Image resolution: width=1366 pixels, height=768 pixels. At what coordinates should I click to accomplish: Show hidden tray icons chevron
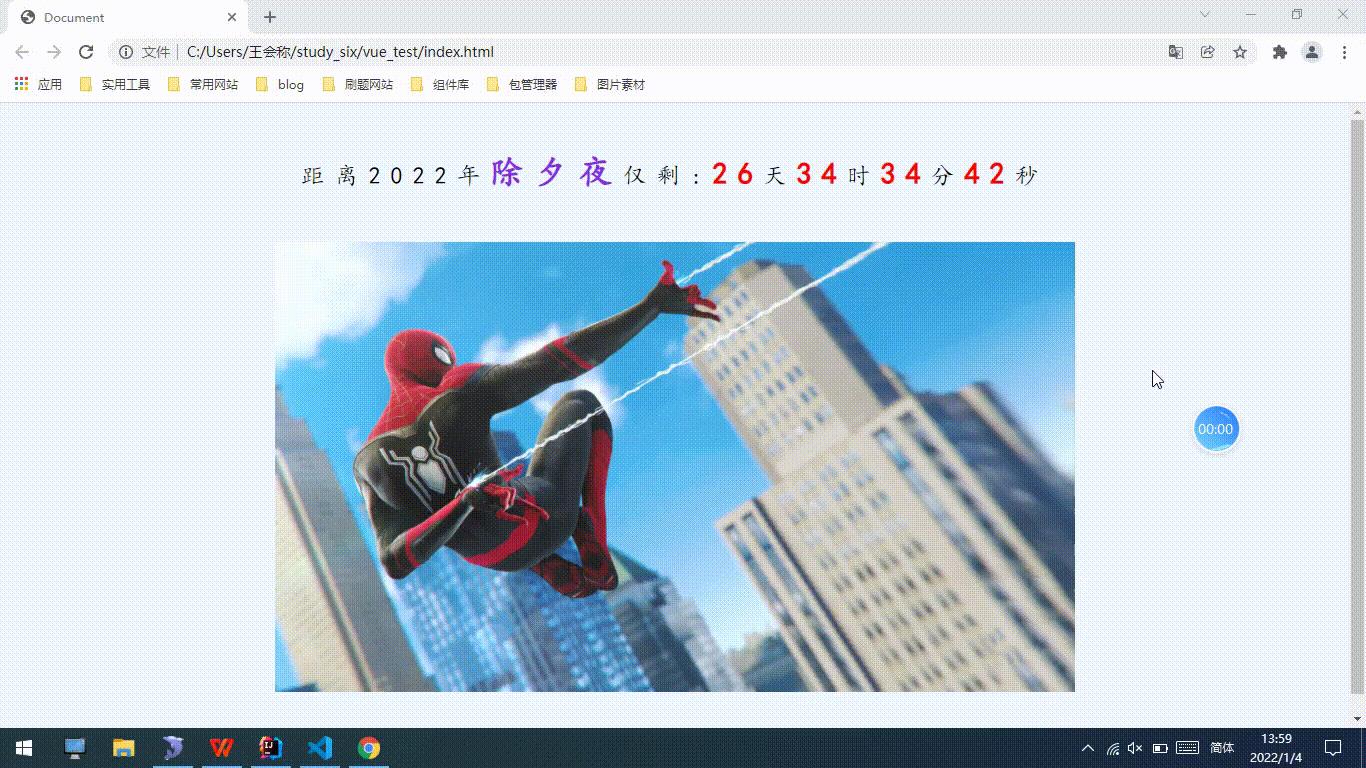(1088, 748)
